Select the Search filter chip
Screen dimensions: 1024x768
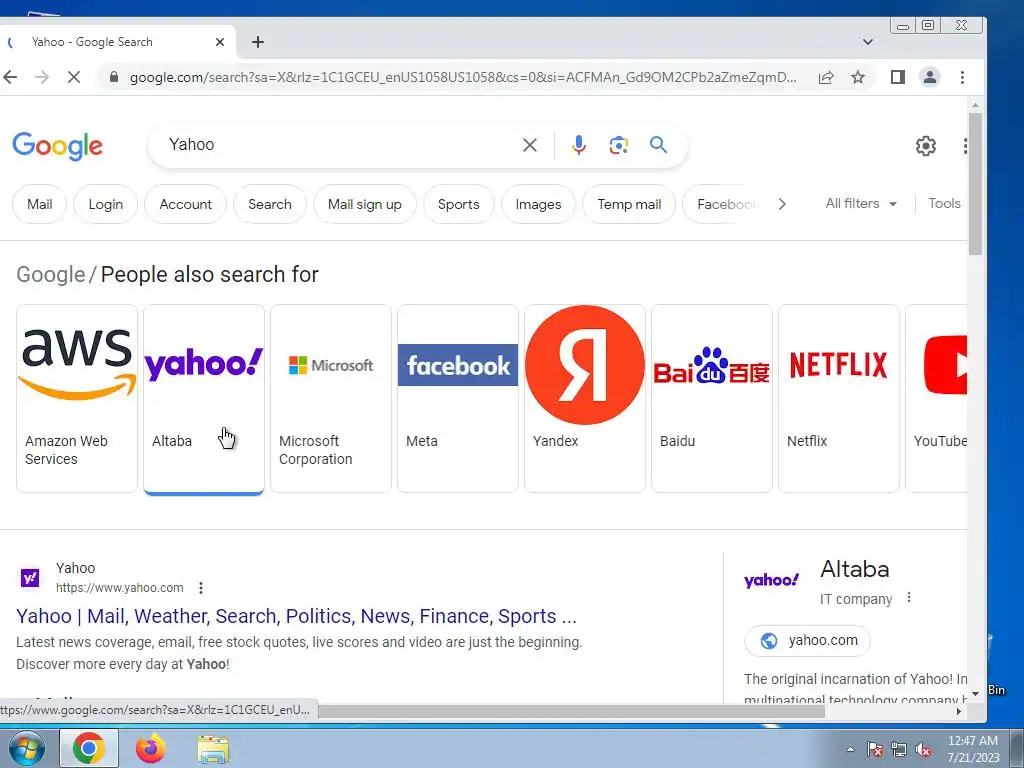270,204
